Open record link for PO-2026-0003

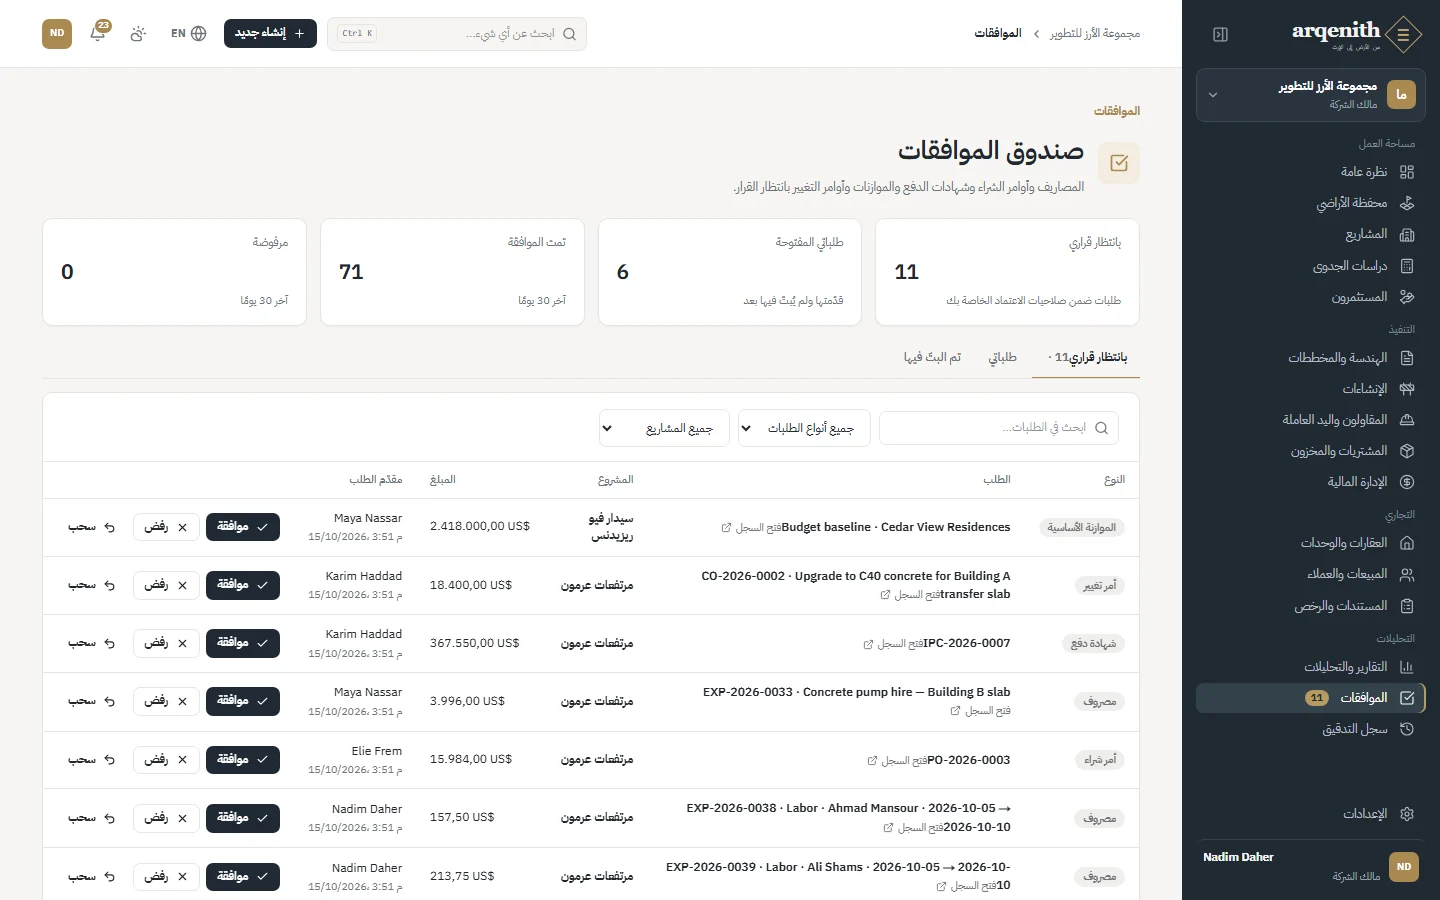pos(897,761)
